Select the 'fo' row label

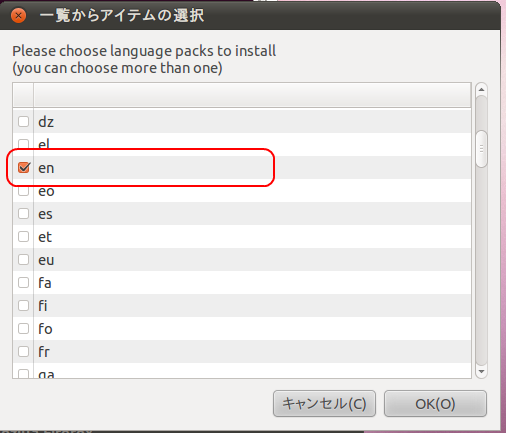[x=45, y=329]
